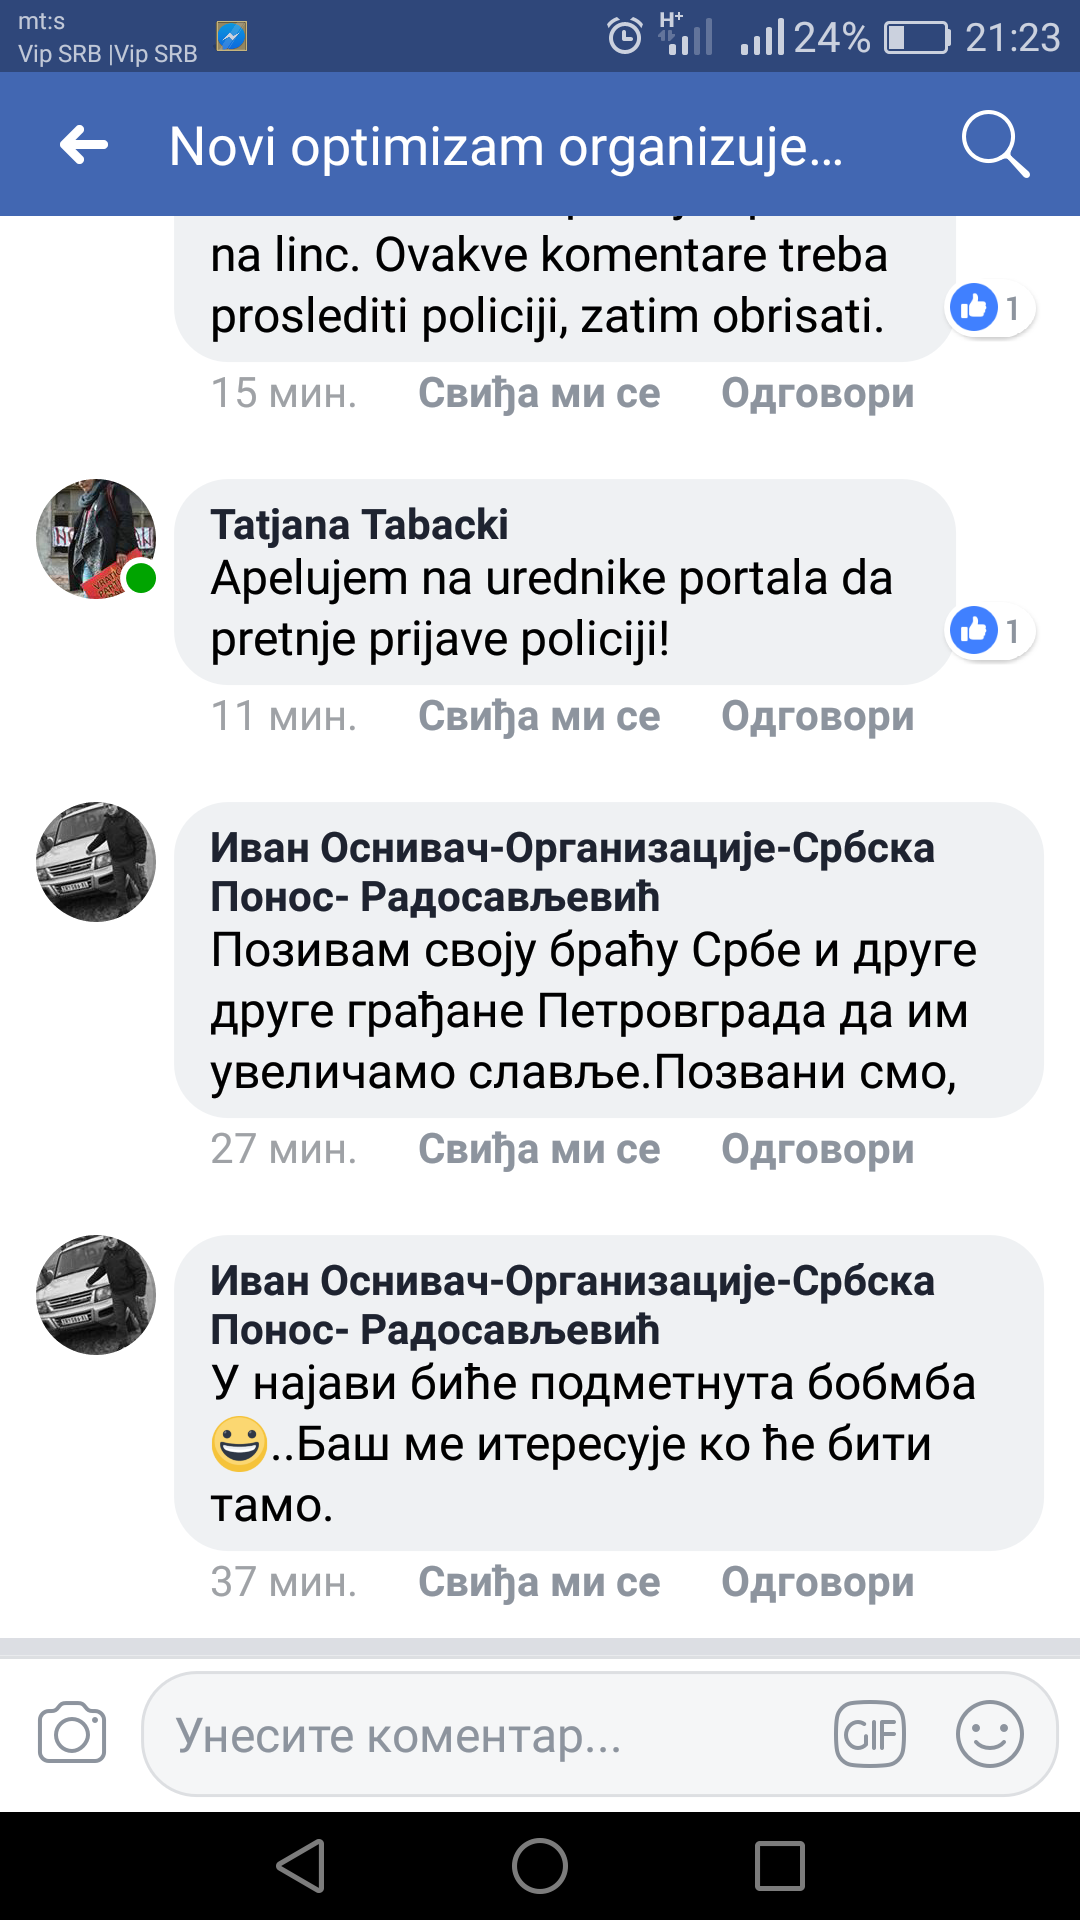
Task: Open Tatjana Tabacki's profile name
Action: [359, 525]
